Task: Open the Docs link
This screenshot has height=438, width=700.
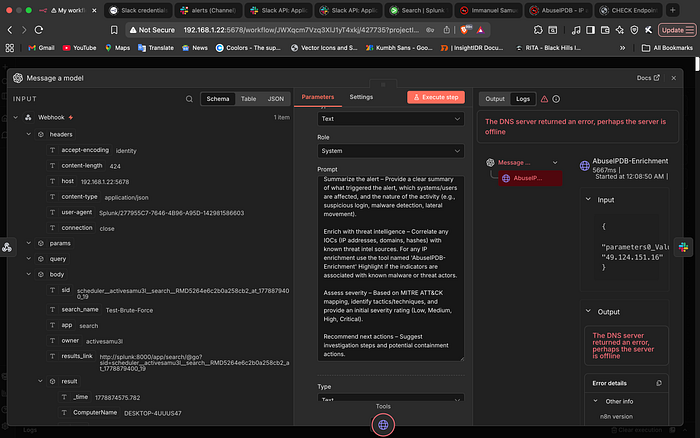Action: tap(648, 78)
